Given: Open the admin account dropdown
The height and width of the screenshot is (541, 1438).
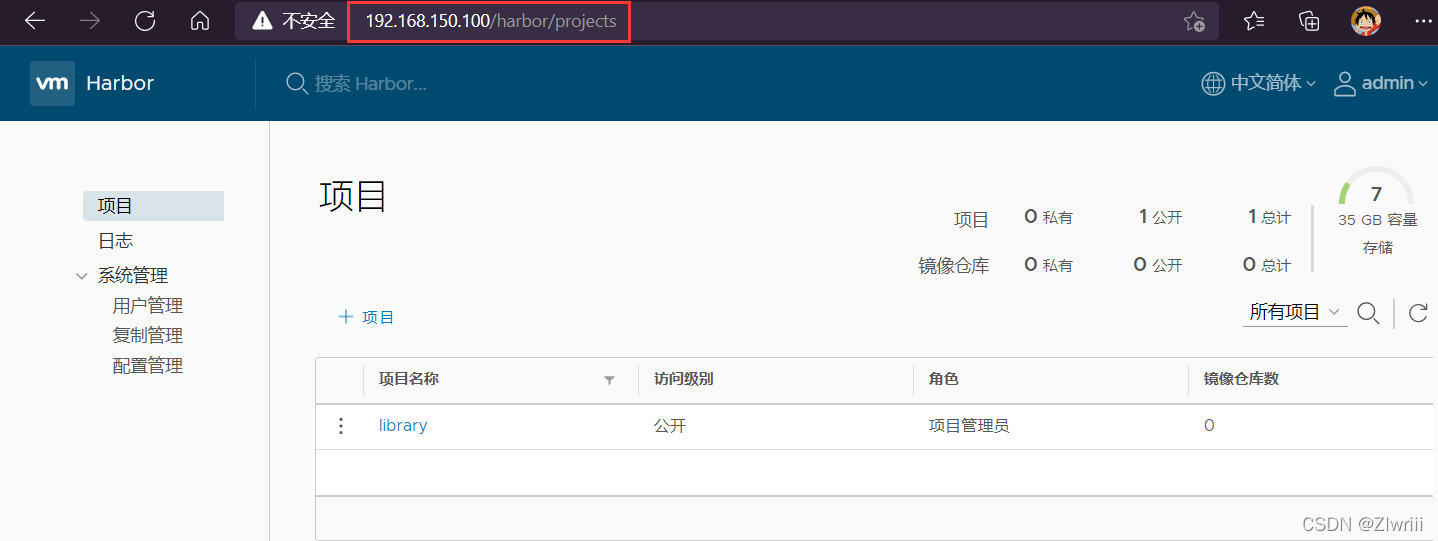Looking at the screenshot, I should (x=1394, y=83).
